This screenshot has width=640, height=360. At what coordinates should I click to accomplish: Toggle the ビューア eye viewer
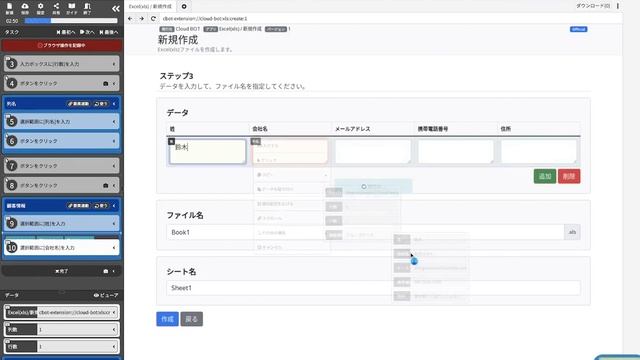(x=106, y=295)
